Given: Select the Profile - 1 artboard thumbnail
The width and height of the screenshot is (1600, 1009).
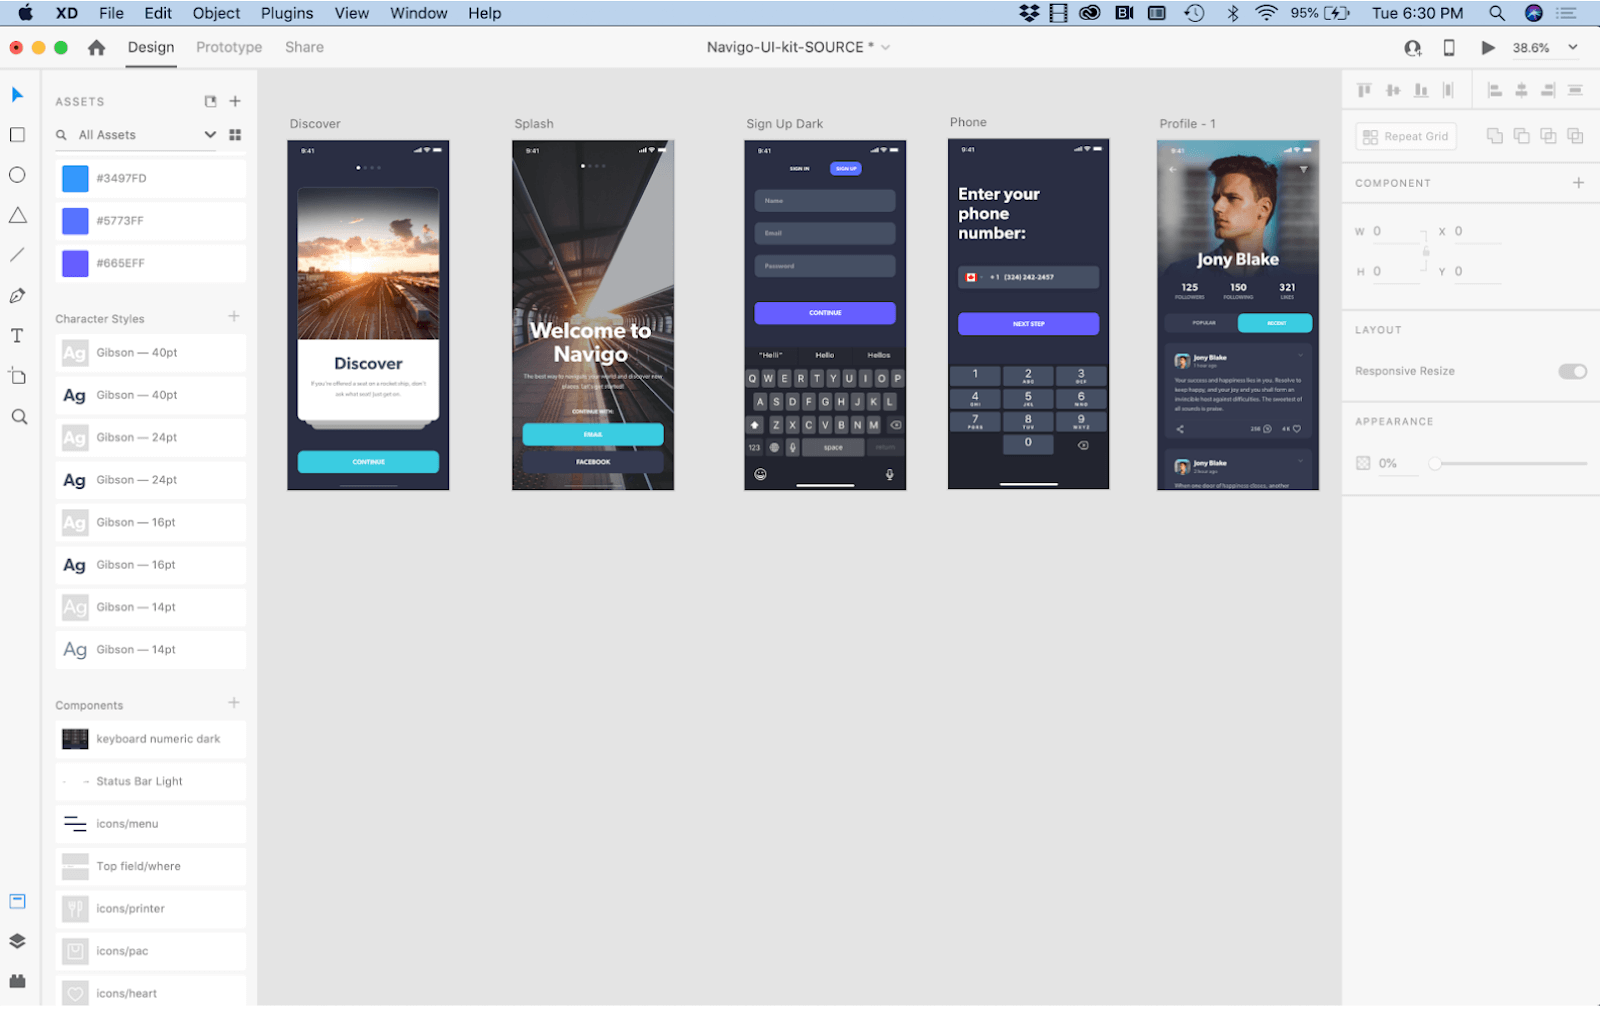Looking at the screenshot, I should tap(1238, 315).
